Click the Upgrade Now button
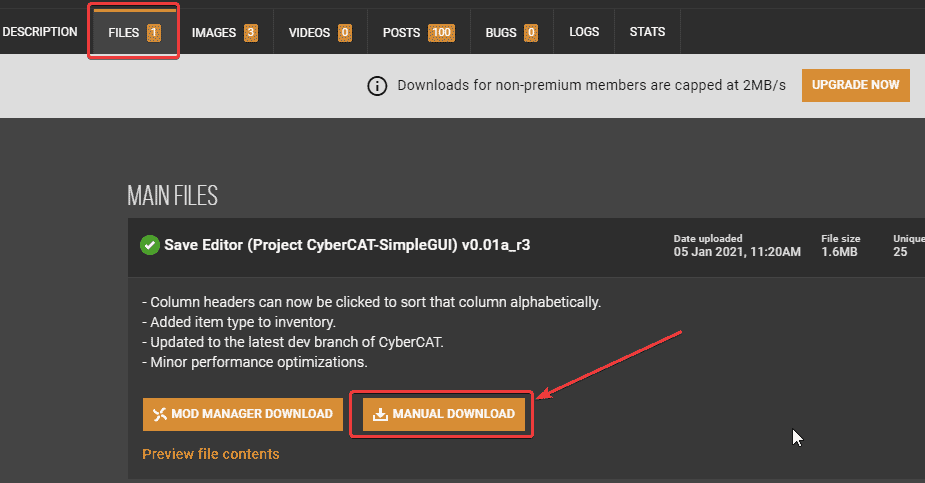The image size is (925, 483). (855, 85)
